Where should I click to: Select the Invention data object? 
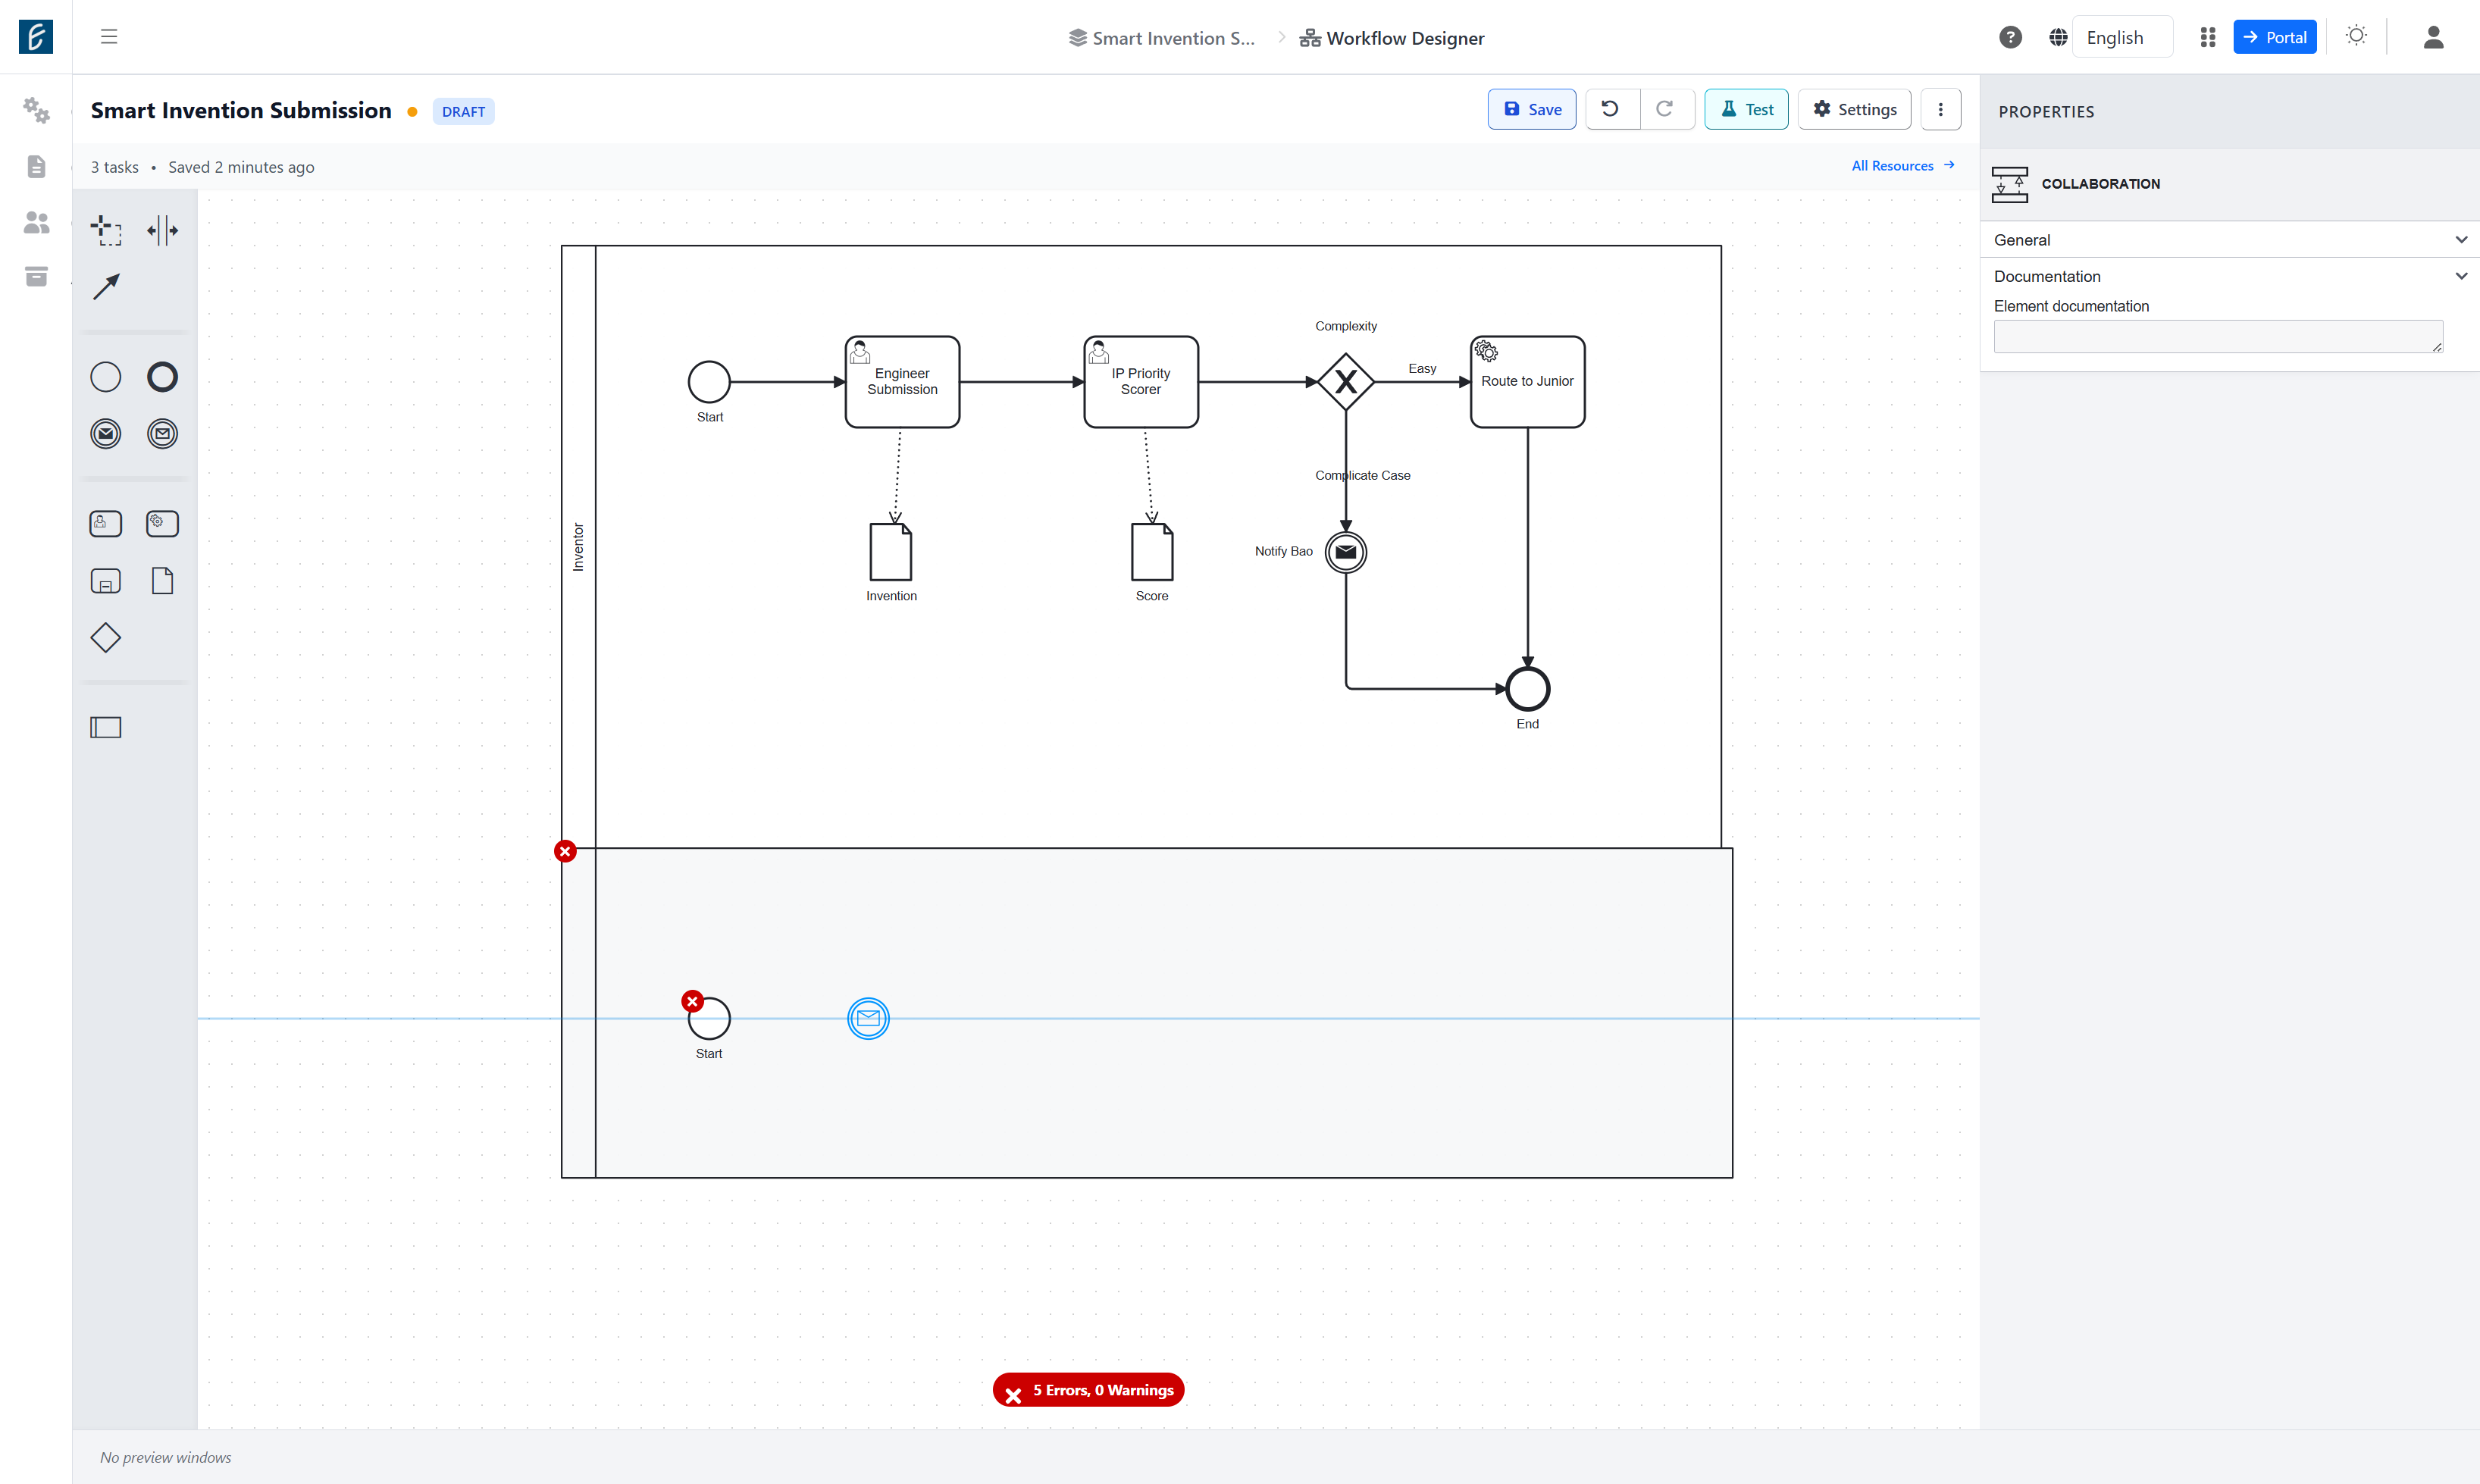click(x=891, y=552)
